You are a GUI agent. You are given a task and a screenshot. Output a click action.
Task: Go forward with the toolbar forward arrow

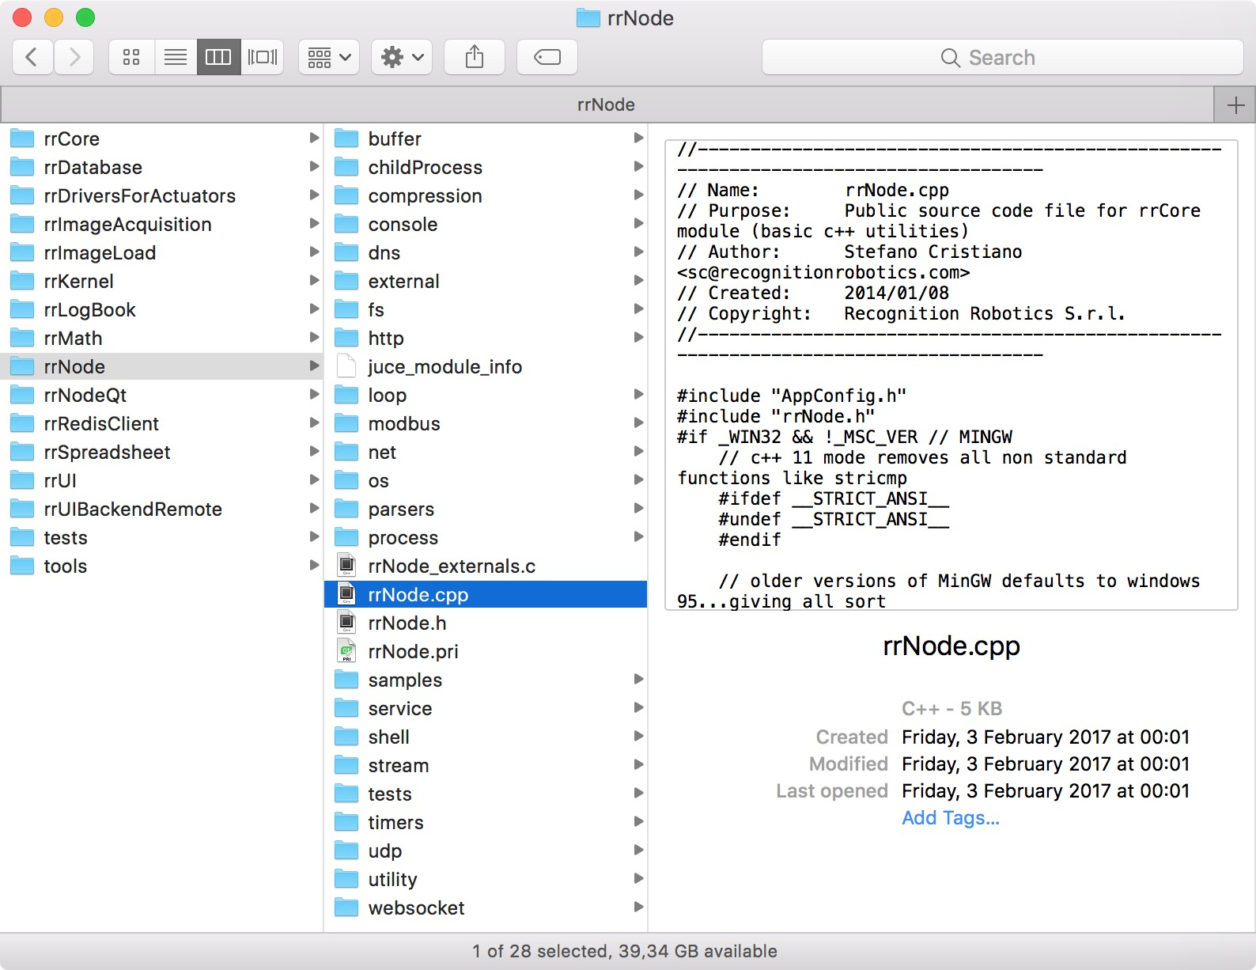point(74,57)
